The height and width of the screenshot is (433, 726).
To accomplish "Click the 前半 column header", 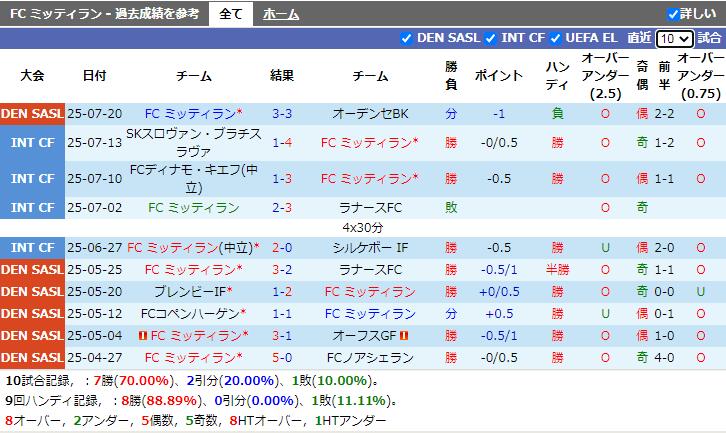I will click(664, 75).
